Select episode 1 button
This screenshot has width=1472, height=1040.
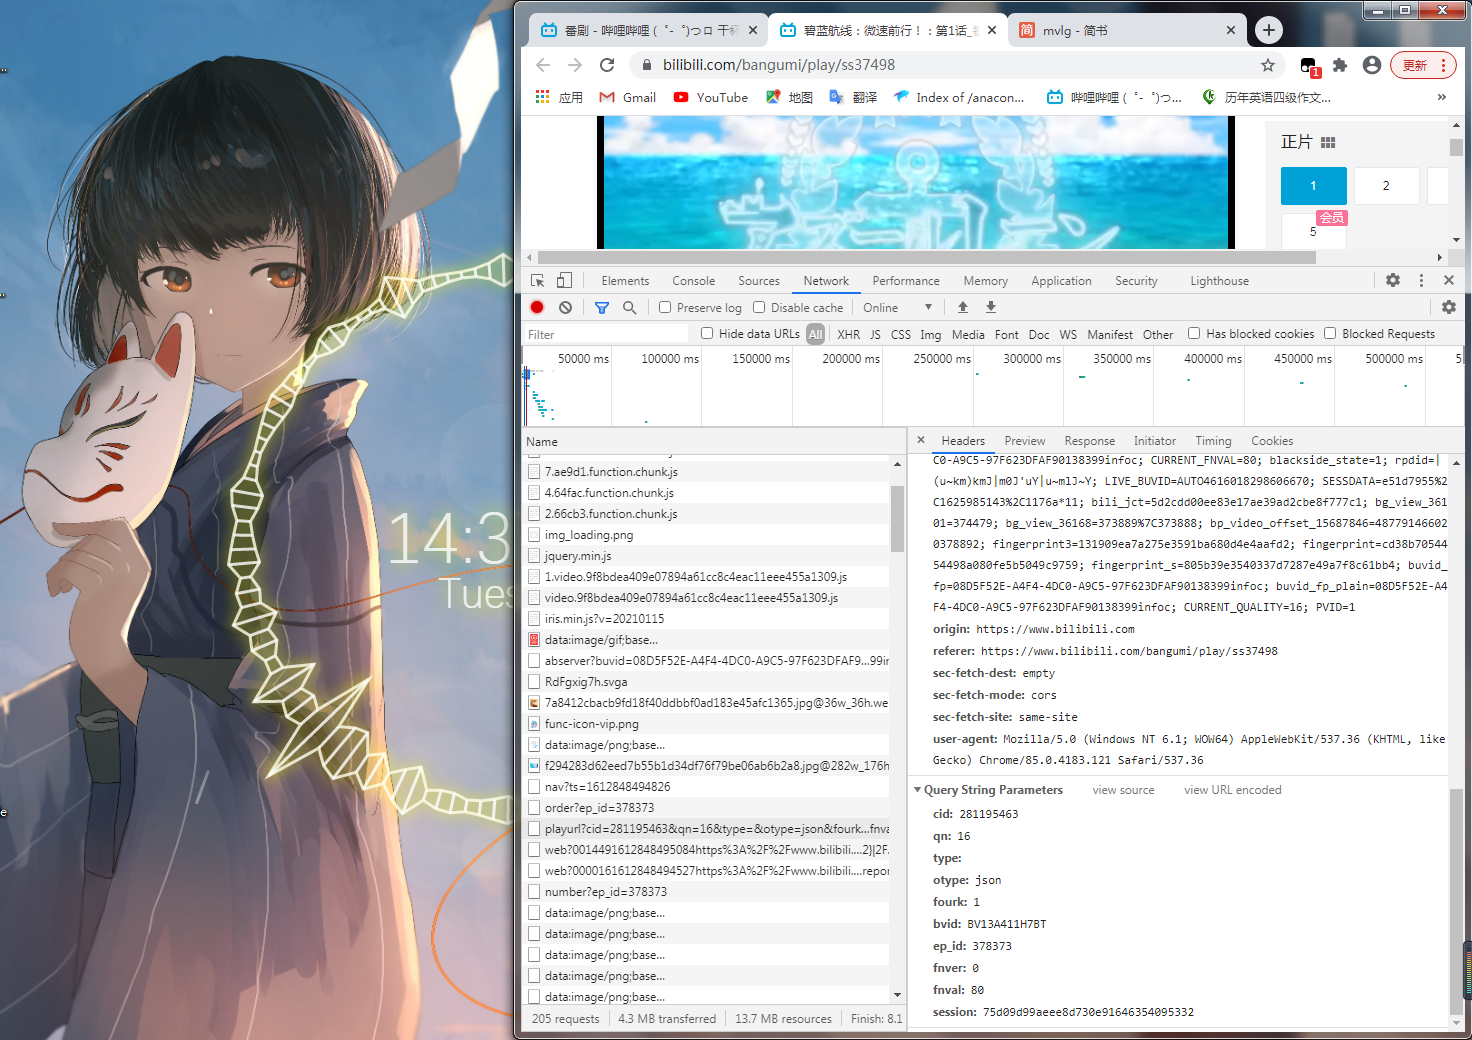point(1313,186)
